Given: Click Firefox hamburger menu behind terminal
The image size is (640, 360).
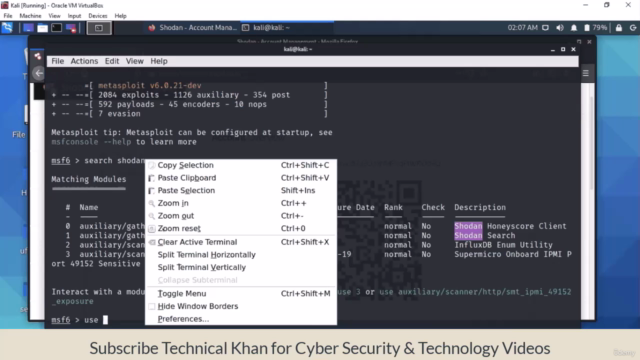Looking at the screenshot, I should (x=586, y=73).
